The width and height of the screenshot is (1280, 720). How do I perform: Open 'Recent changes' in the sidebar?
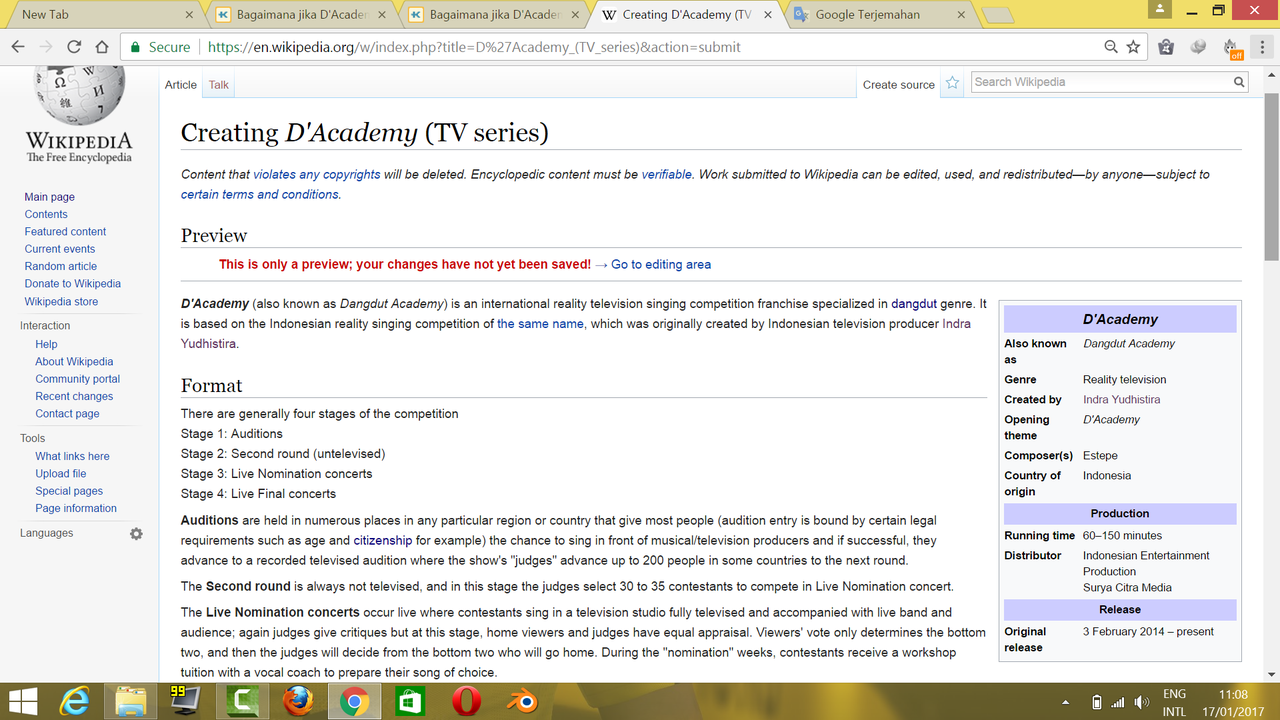(74, 397)
